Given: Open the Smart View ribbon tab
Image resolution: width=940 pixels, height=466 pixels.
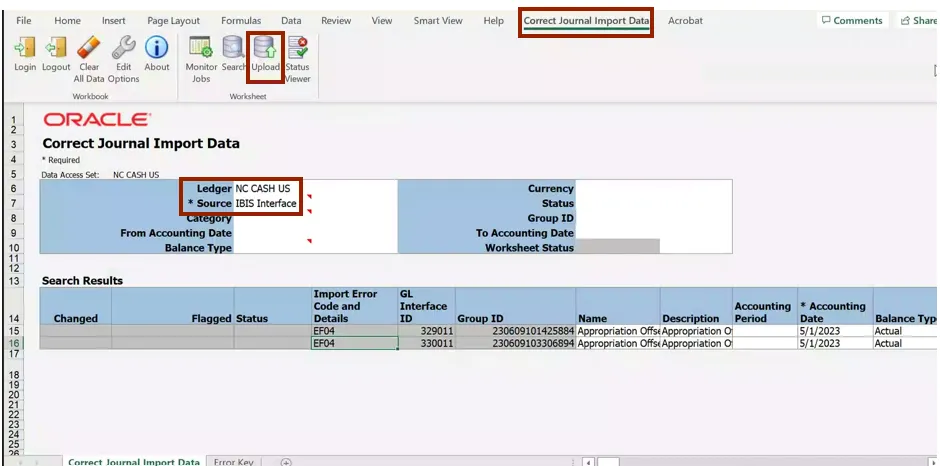Looking at the screenshot, I should (x=438, y=20).
